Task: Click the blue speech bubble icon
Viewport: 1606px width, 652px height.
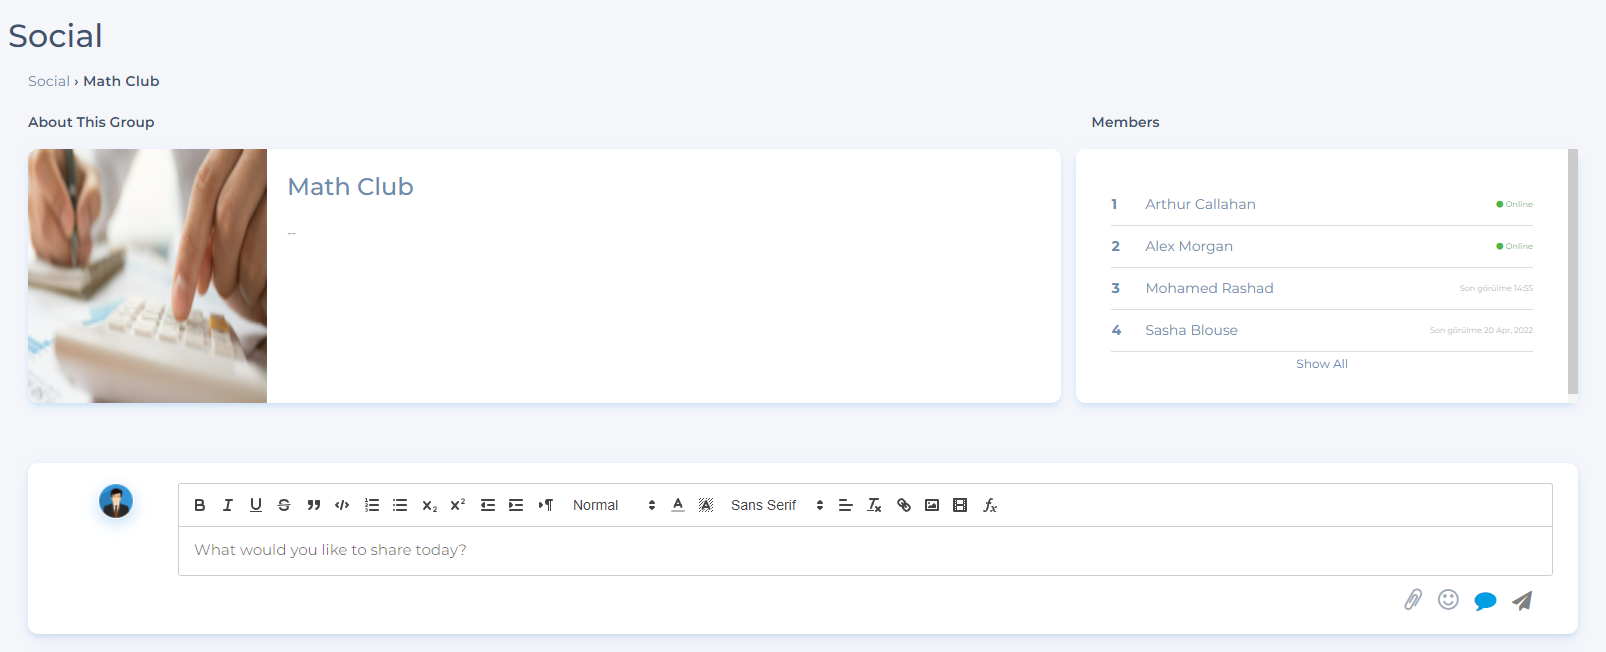Action: coord(1485,601)
